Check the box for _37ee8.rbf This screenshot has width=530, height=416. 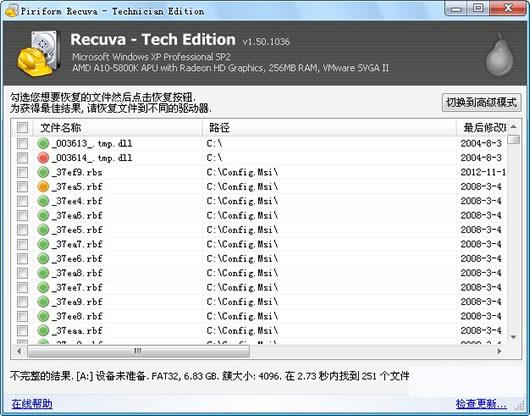22,316
